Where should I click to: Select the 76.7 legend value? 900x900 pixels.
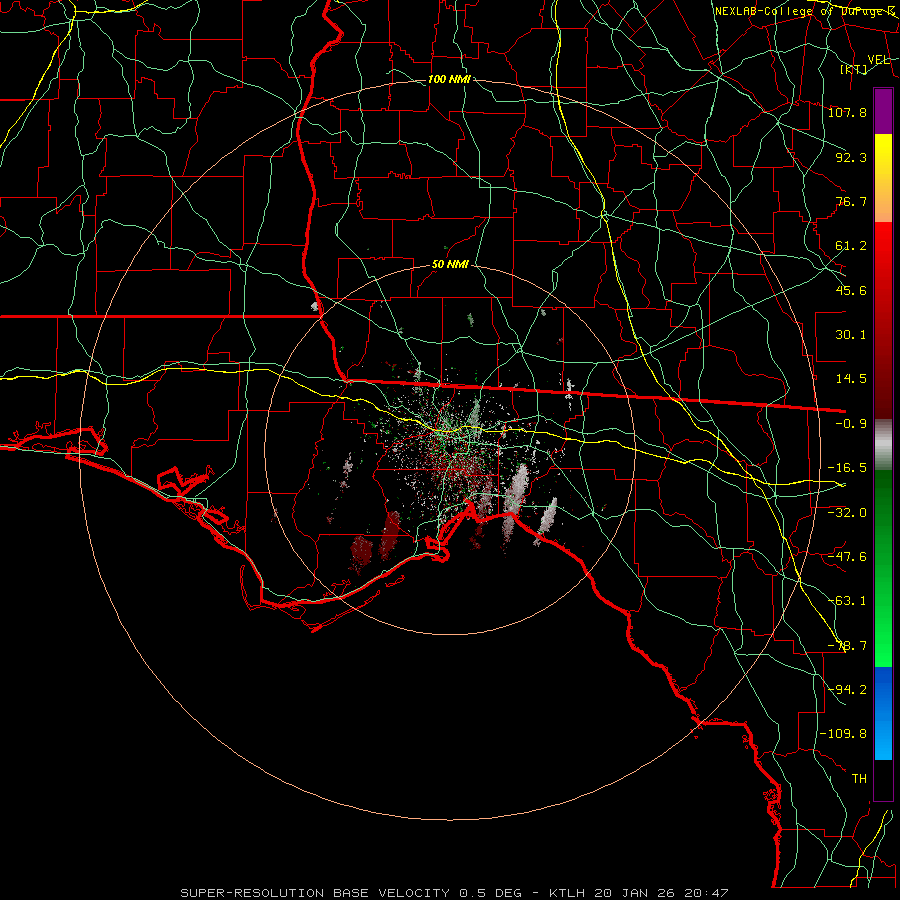pos(851,201)
